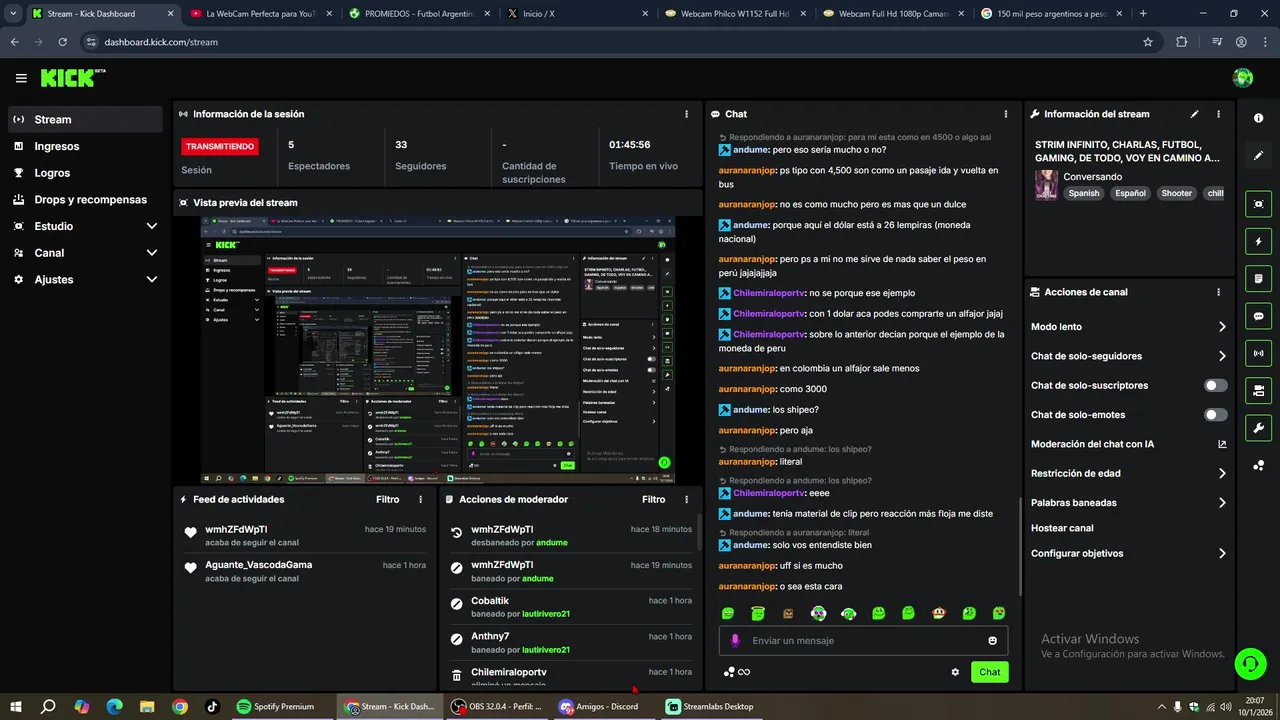Go to Logros in left navigation

[85, 173]
